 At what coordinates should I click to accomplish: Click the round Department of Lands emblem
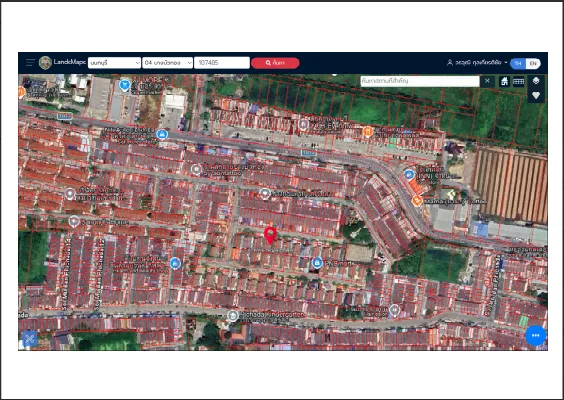45,63
